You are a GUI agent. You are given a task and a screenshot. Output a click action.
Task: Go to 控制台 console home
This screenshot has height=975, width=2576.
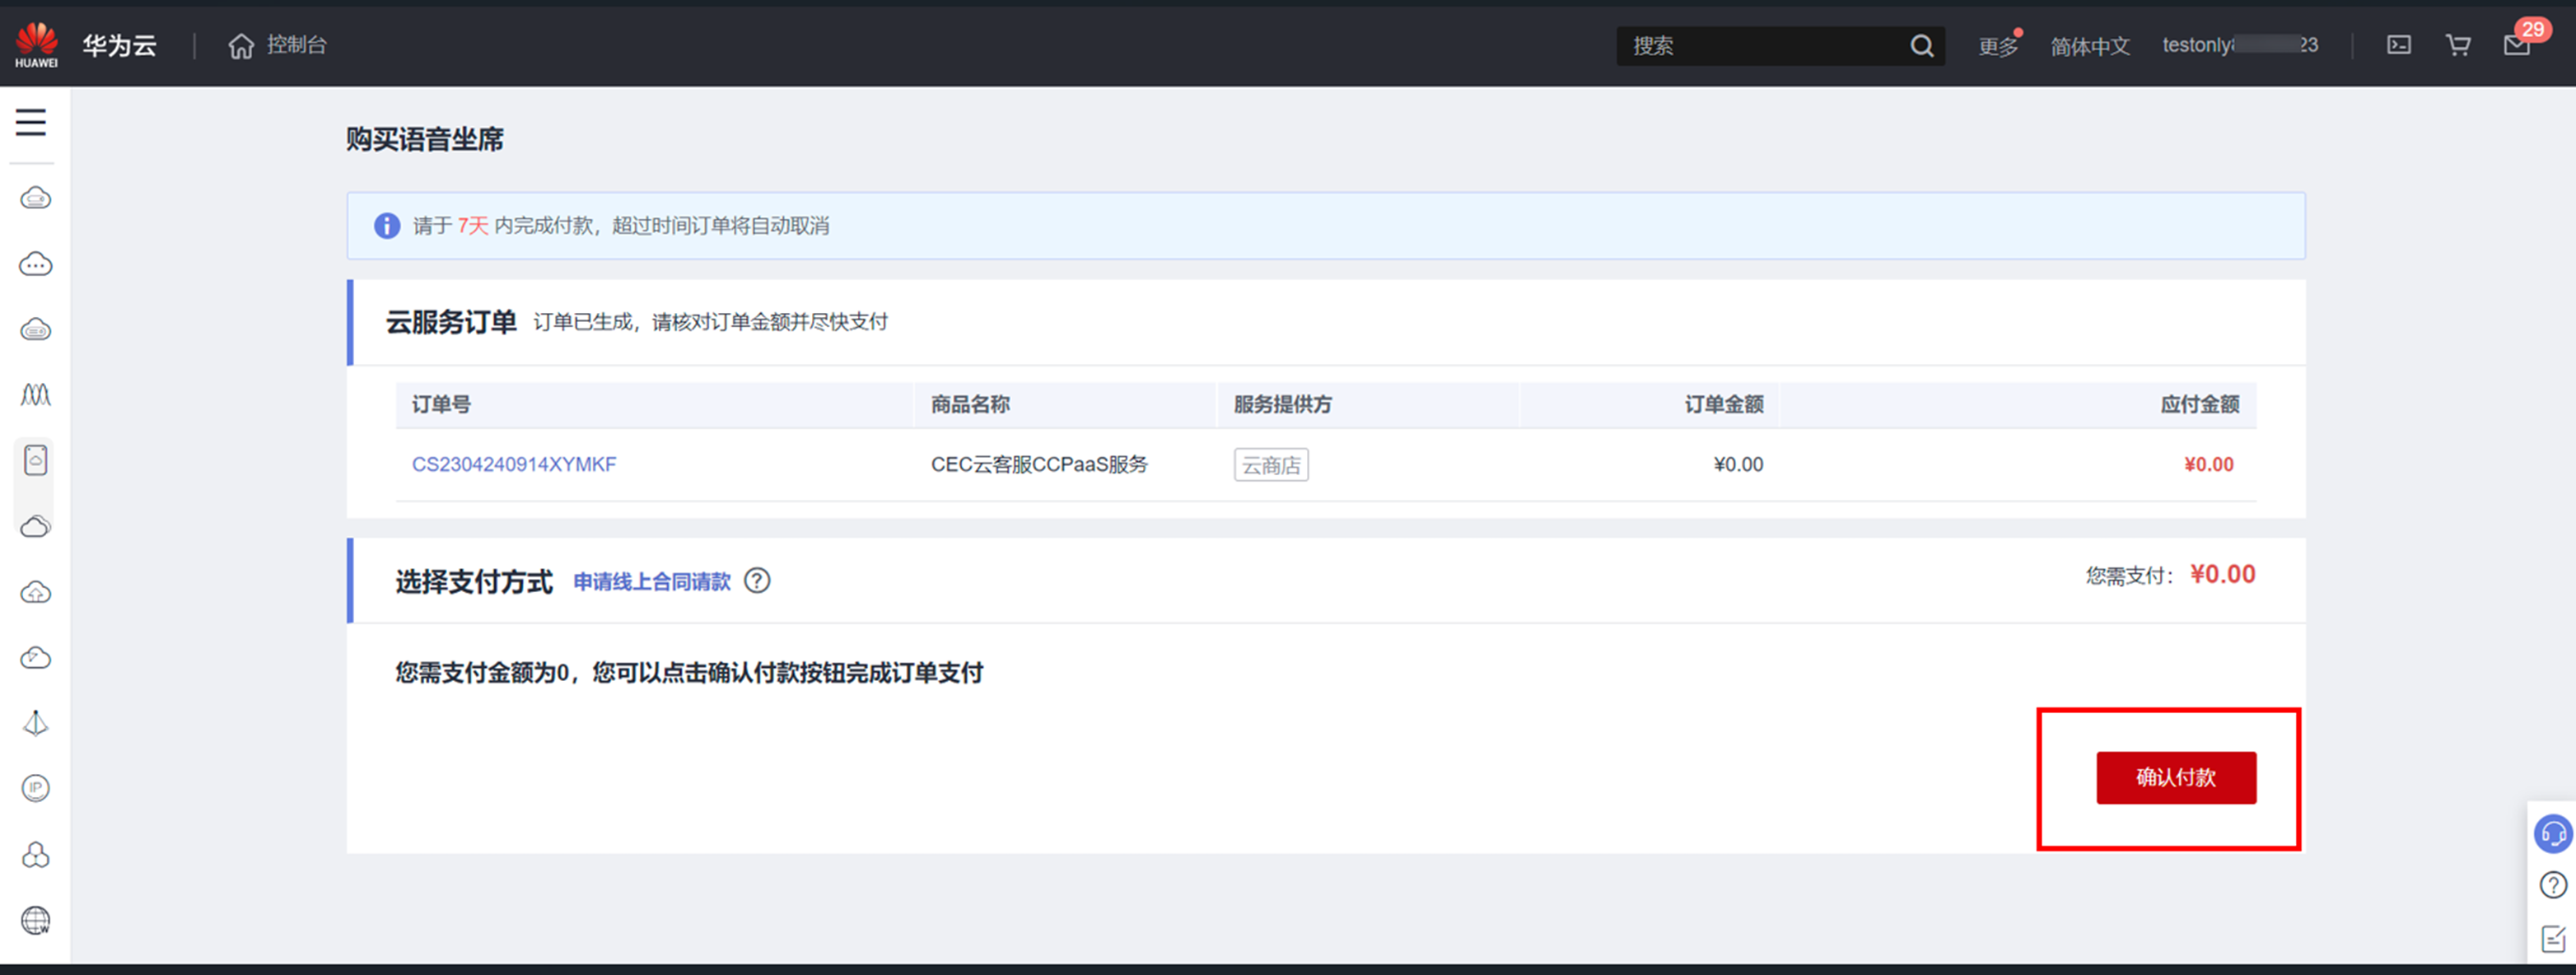278,45
